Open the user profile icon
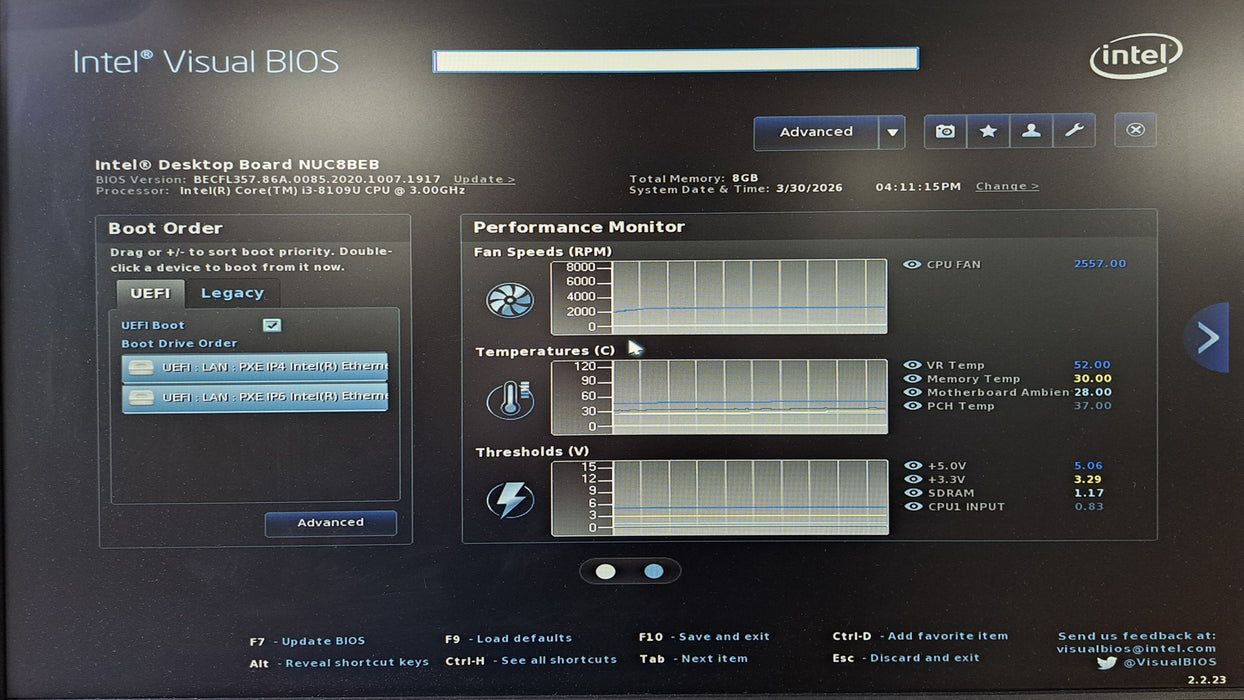This screenshot has height=700, width=1244. 1031,131
